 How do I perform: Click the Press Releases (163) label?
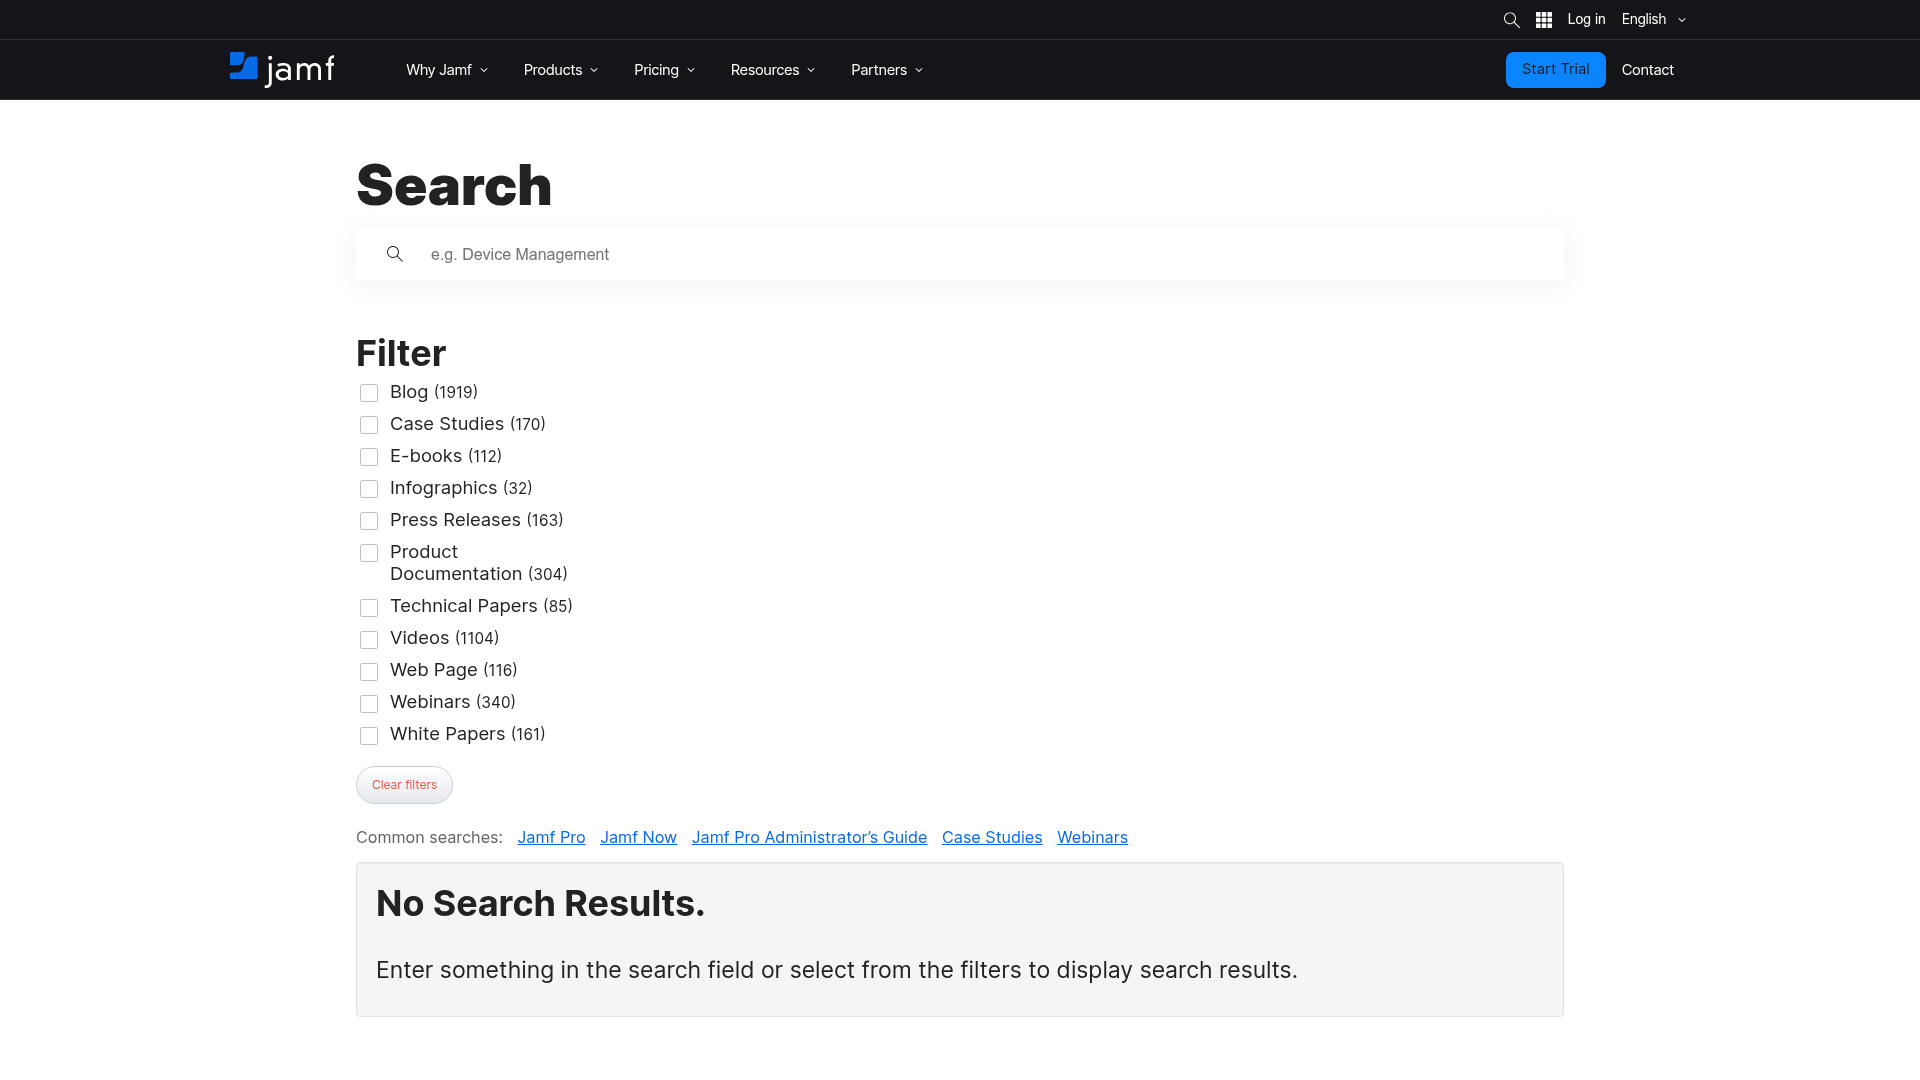pyautogui.click(x=476, y=520)
